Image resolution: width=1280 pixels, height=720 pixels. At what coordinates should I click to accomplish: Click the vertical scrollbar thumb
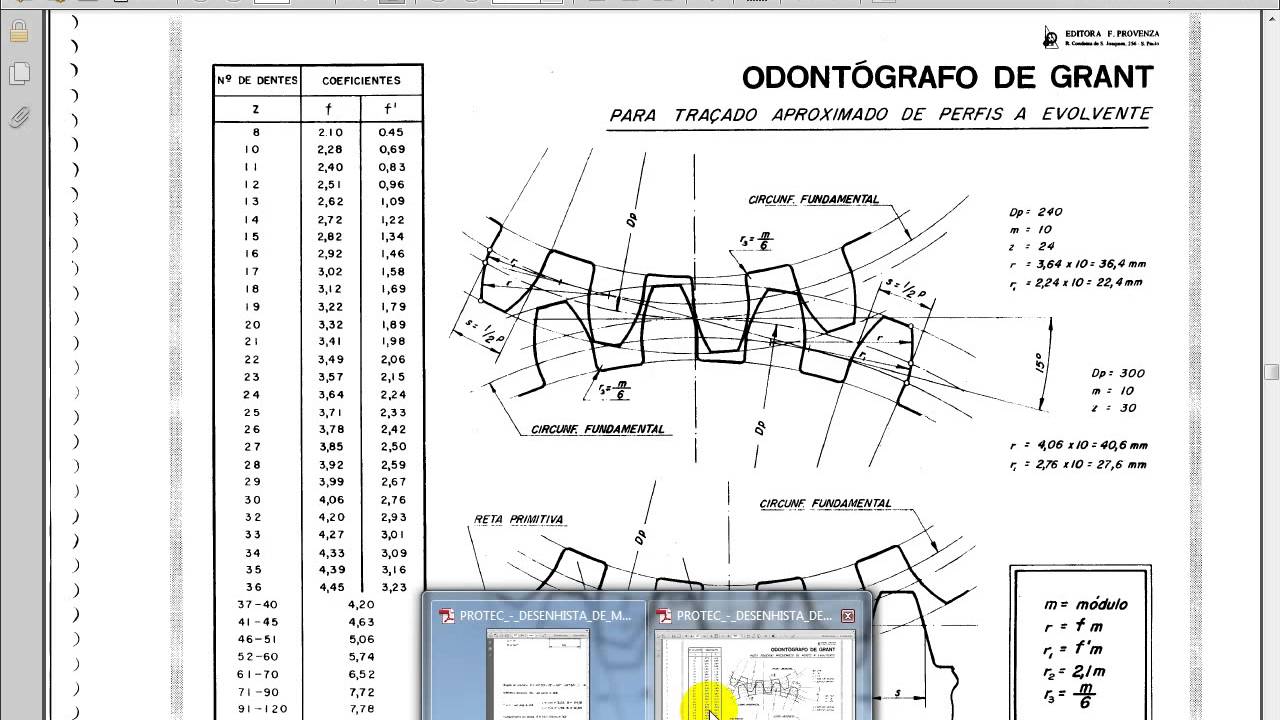pos(1272,372)
